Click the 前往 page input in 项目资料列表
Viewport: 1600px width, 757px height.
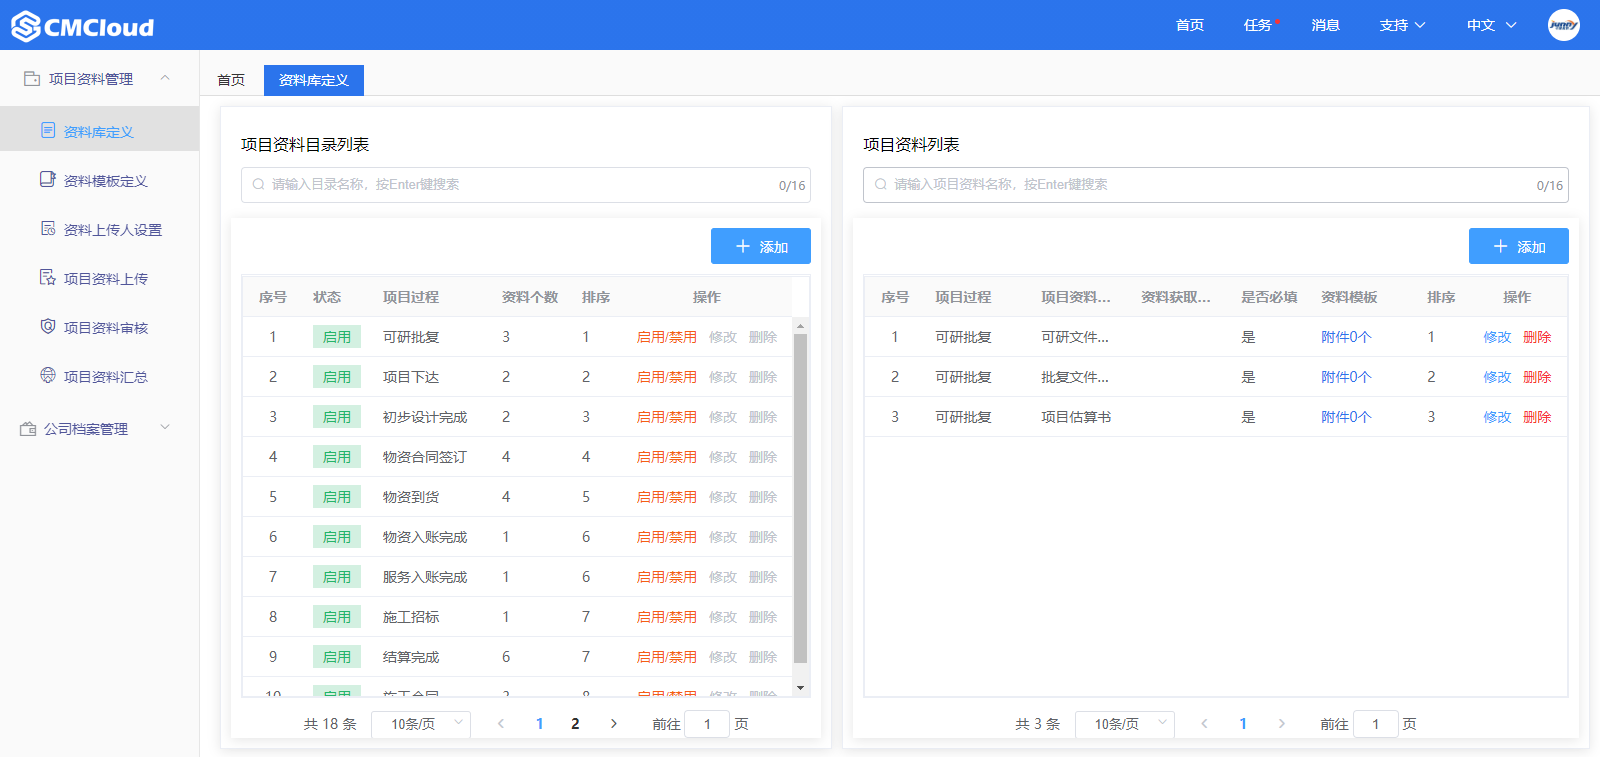[x=1375, y=724]
